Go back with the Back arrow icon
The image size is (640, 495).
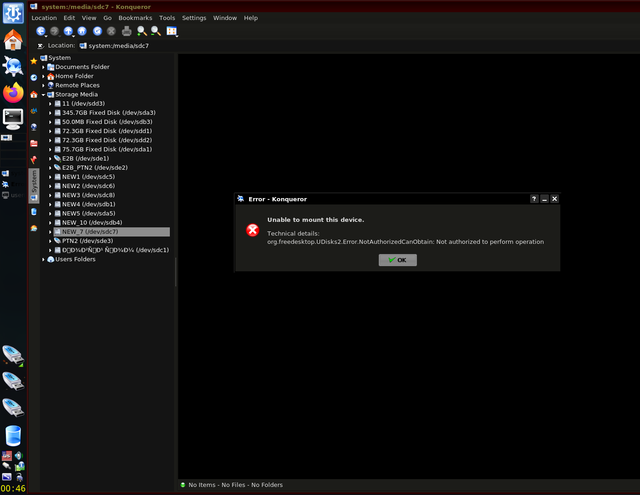40,31
